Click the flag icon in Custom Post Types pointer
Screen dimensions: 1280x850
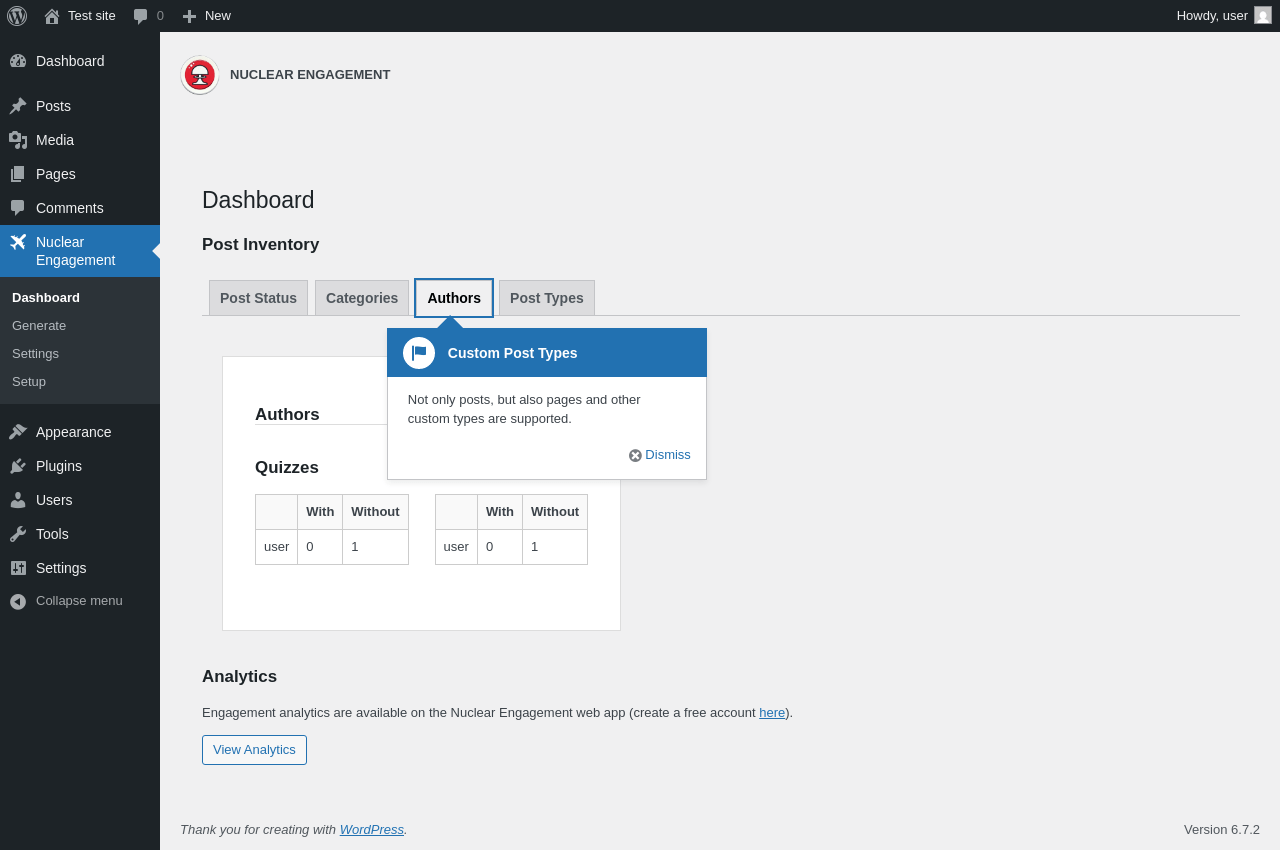tap(419, 353)
